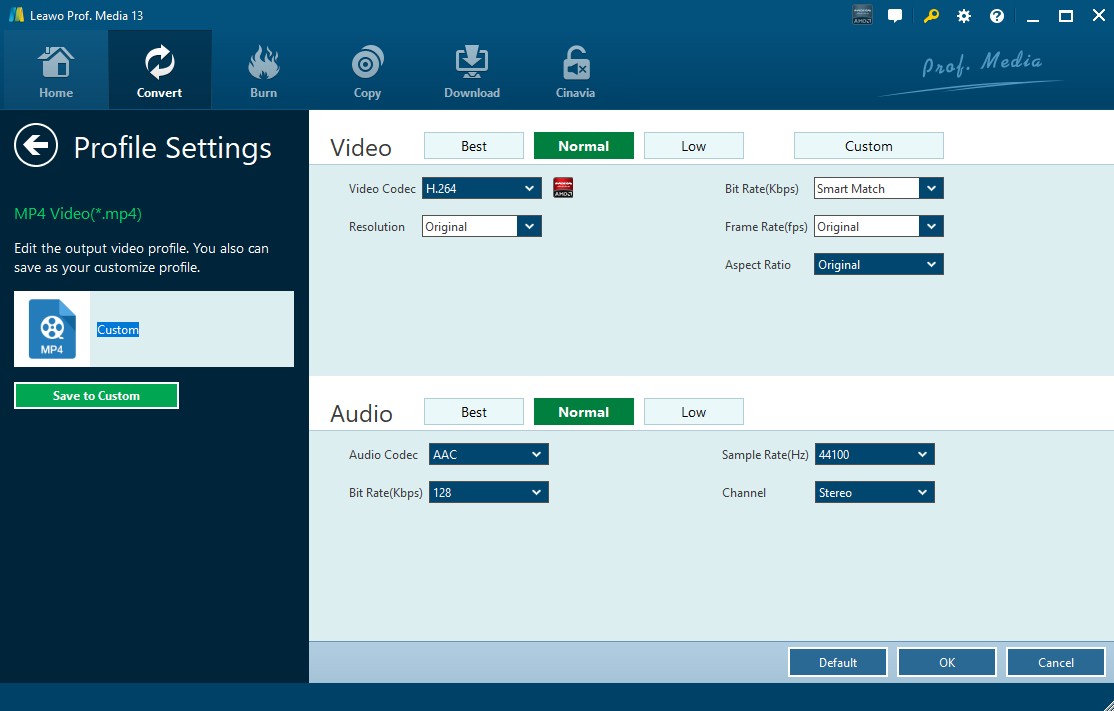Open the Copy disc module
This screenshot has height=711, width=1114.
(367, 71)
